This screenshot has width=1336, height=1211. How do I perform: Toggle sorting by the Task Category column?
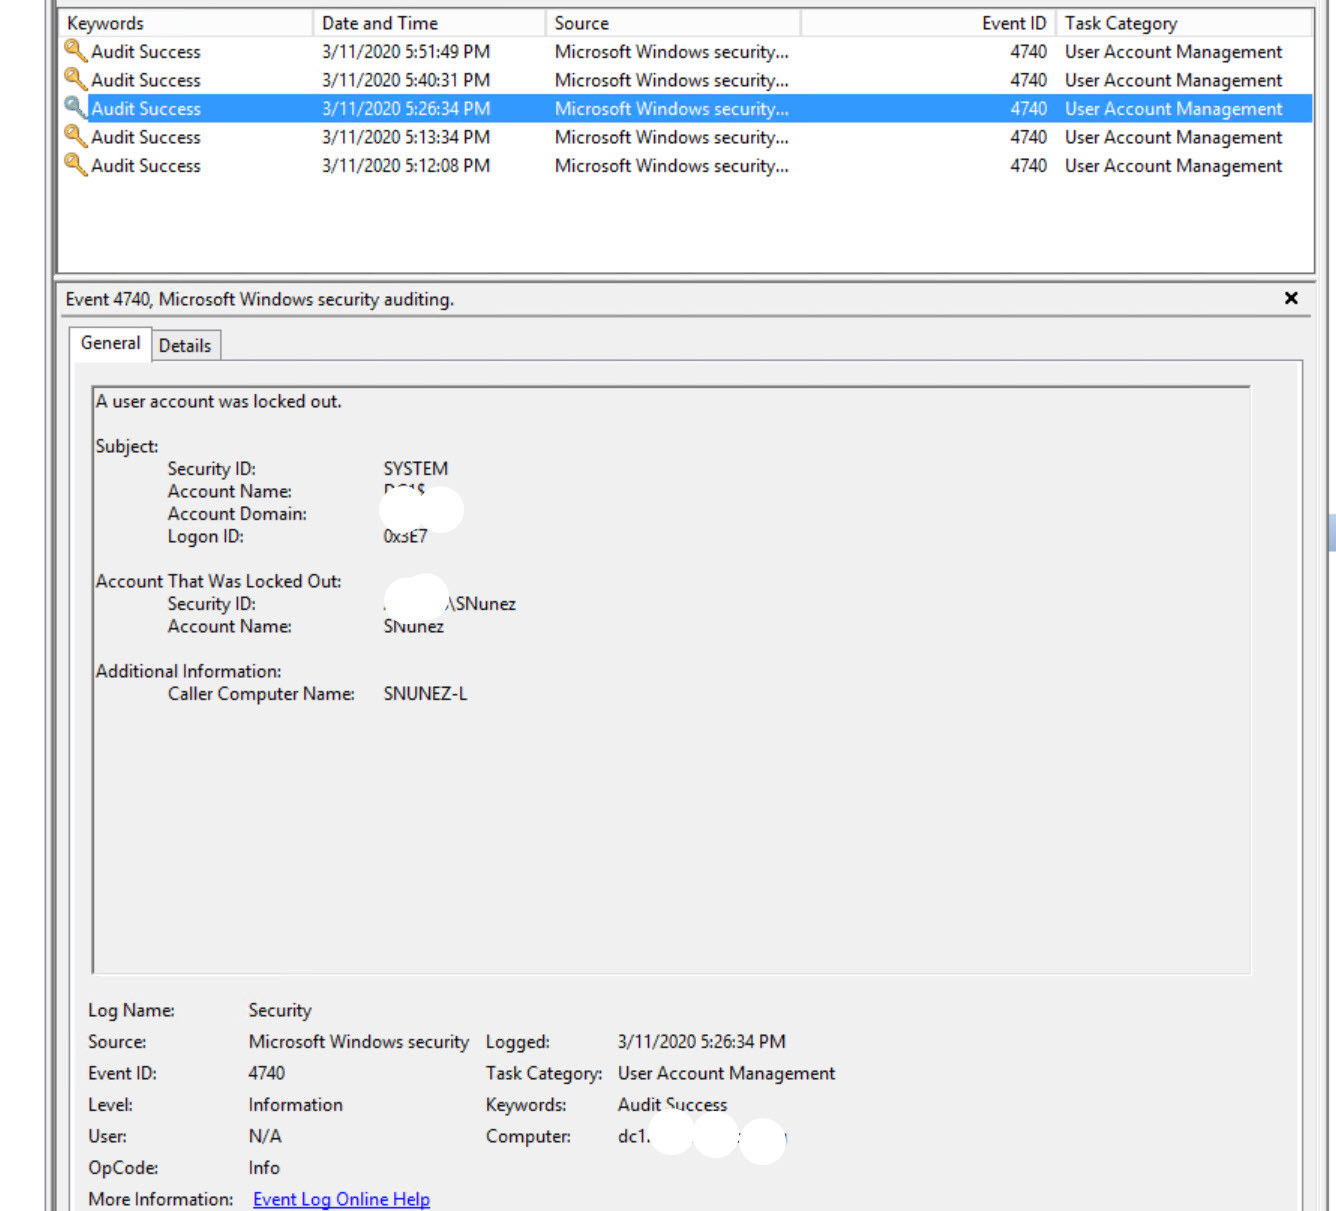[1120, 22]
